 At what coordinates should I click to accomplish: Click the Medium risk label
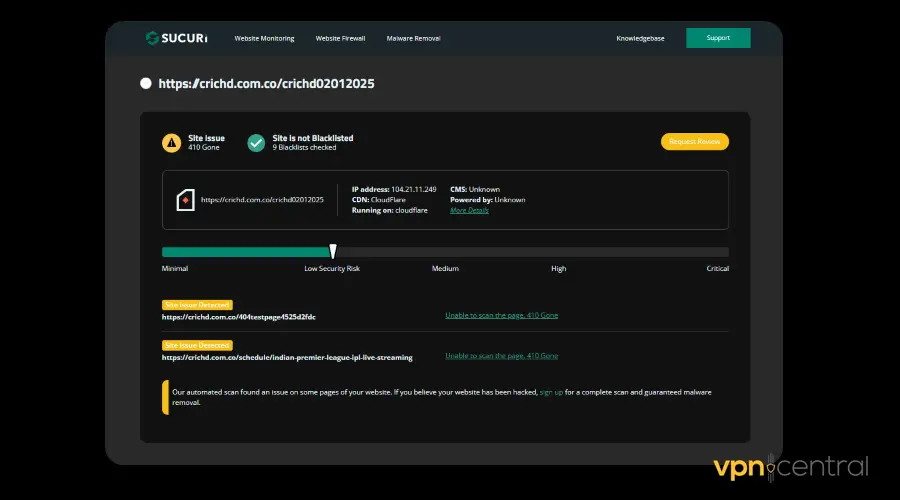pyautogui.click(x=445, y=269)
